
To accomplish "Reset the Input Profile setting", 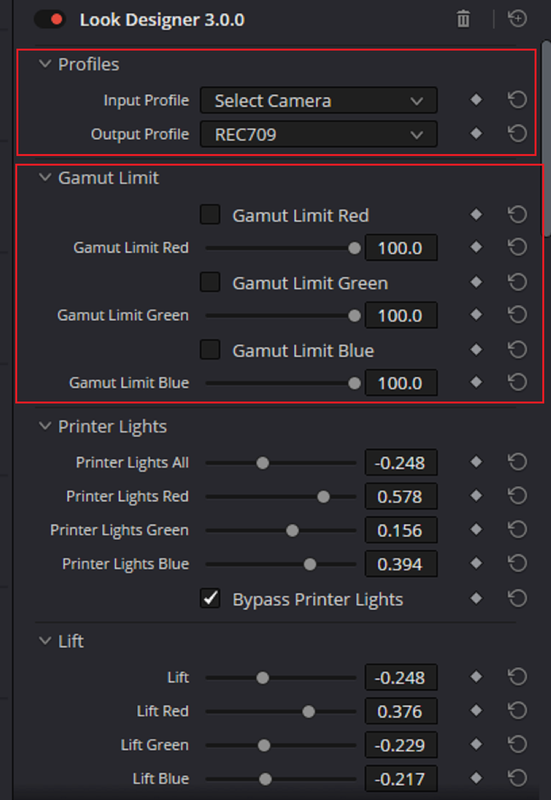I will [517, 99].
